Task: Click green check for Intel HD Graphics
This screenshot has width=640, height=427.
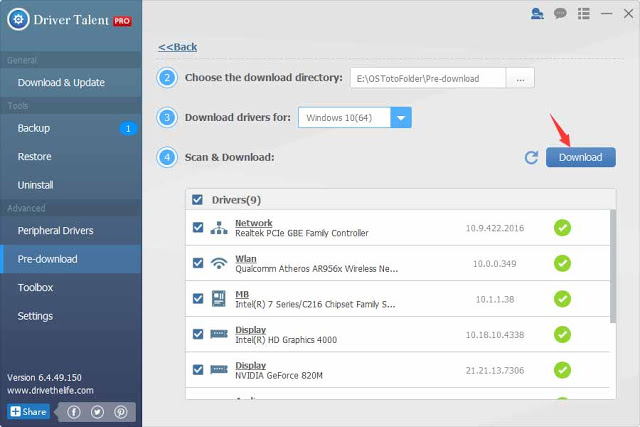Action: coord(562,334)
